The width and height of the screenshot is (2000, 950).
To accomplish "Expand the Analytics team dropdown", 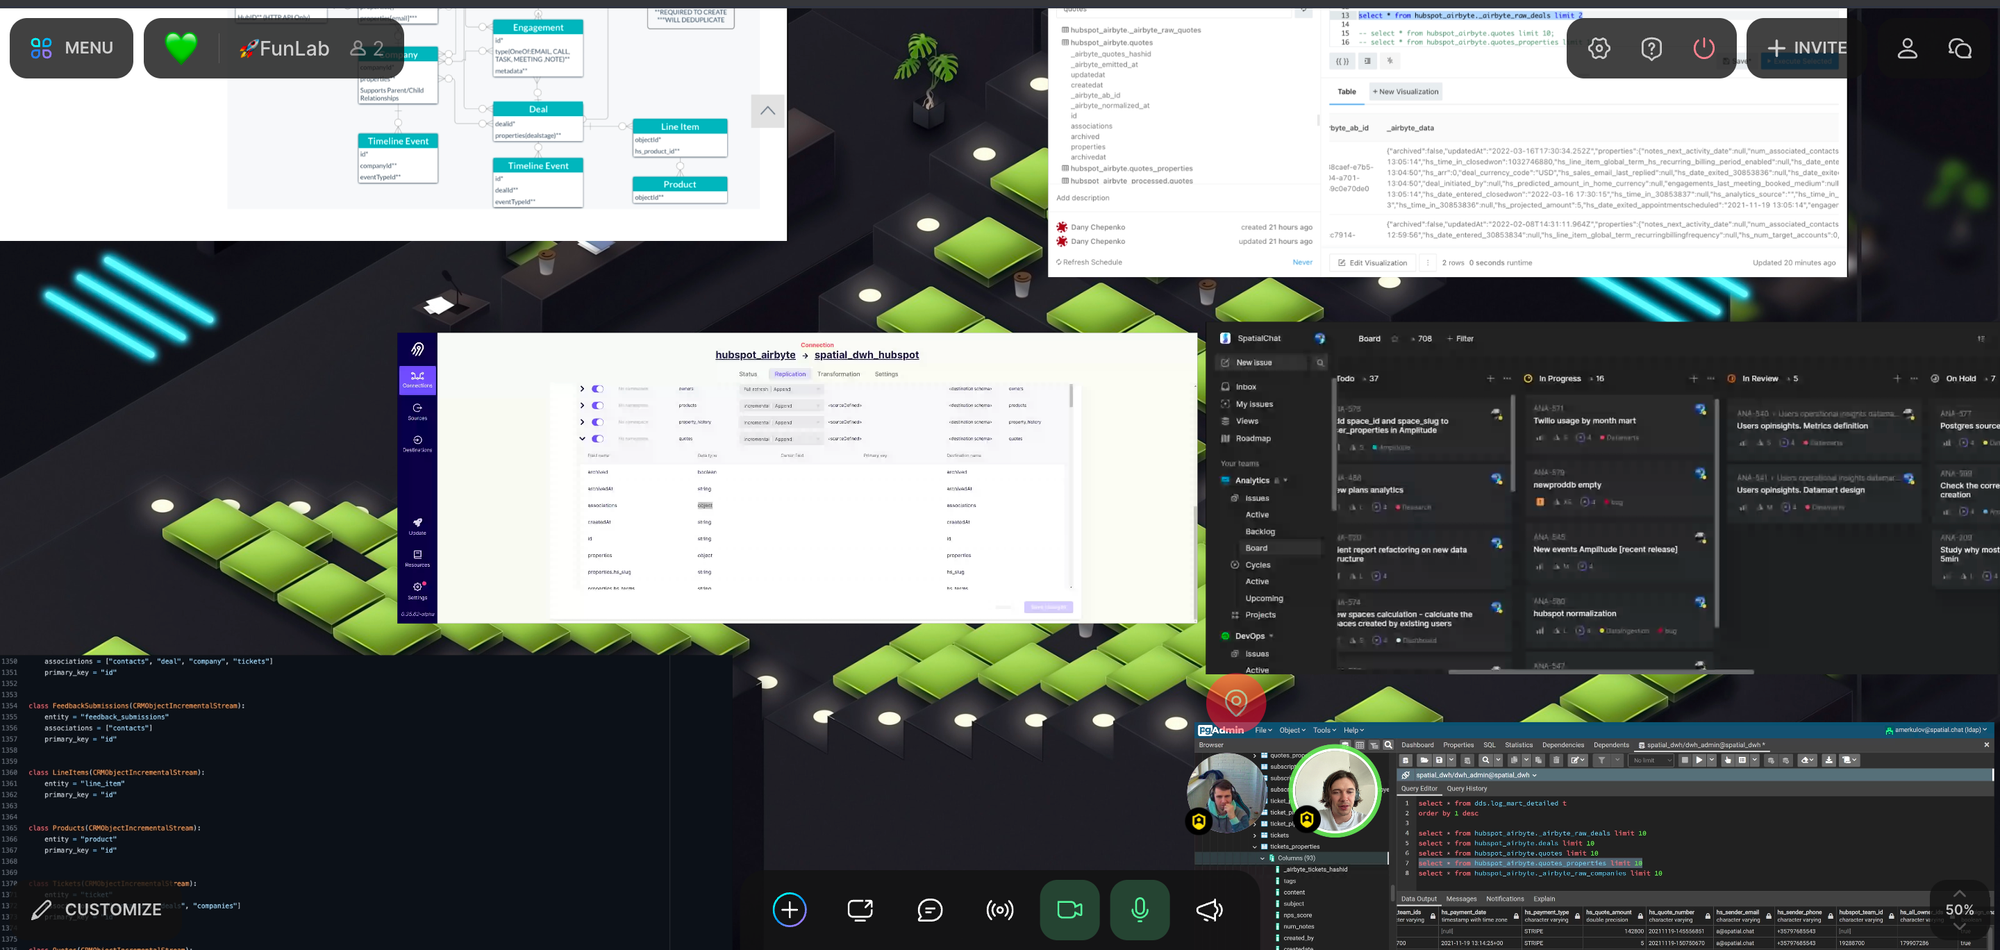I will tap(1285, 481).
